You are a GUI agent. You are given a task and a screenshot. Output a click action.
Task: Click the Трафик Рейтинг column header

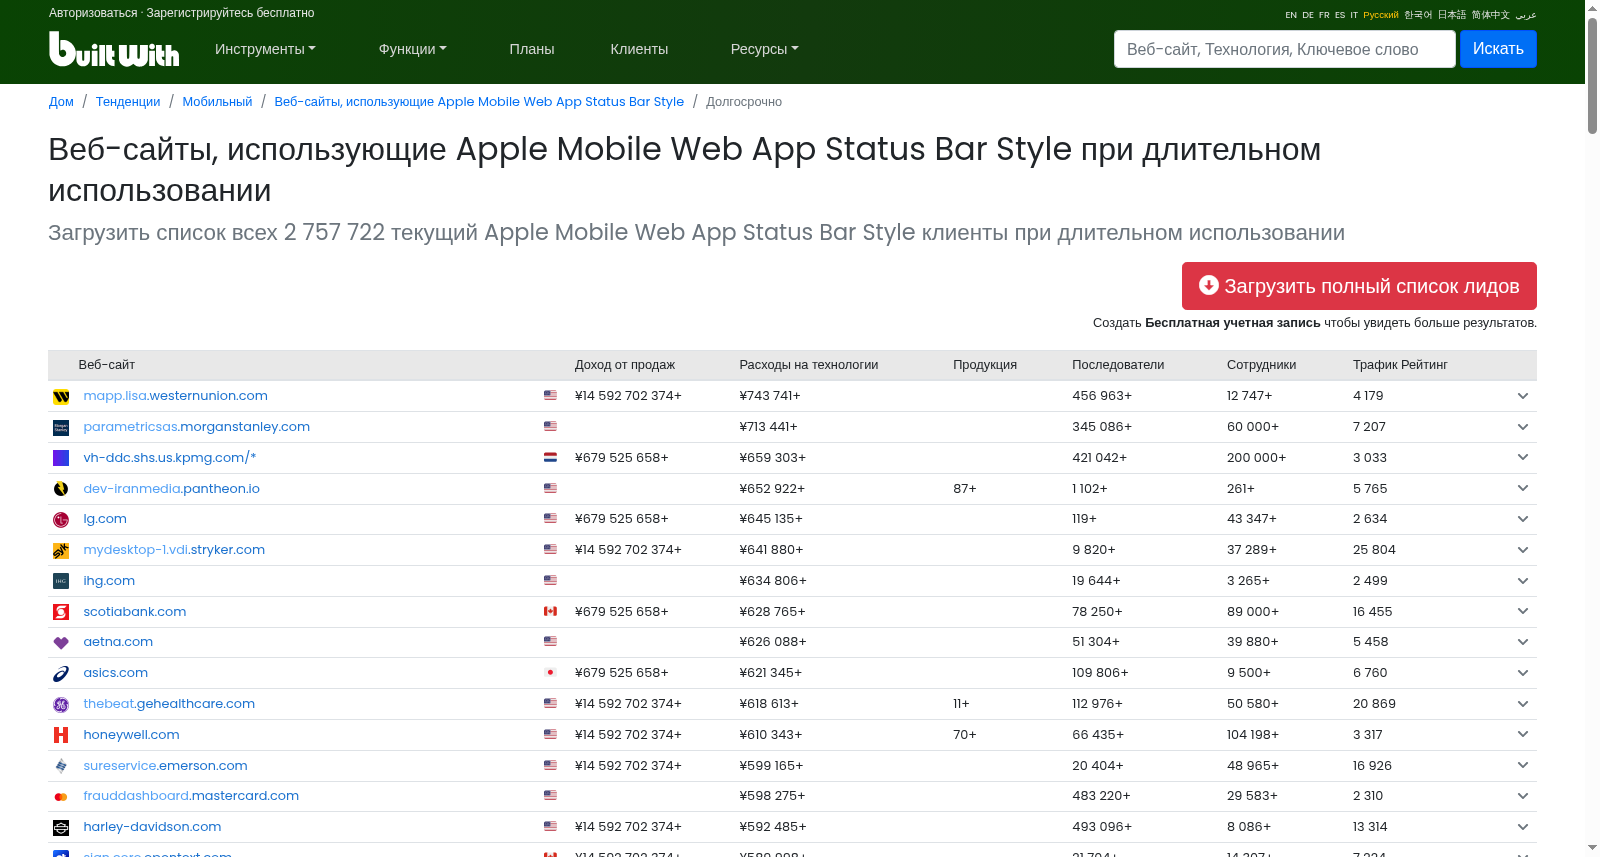tap(1400, 365)
